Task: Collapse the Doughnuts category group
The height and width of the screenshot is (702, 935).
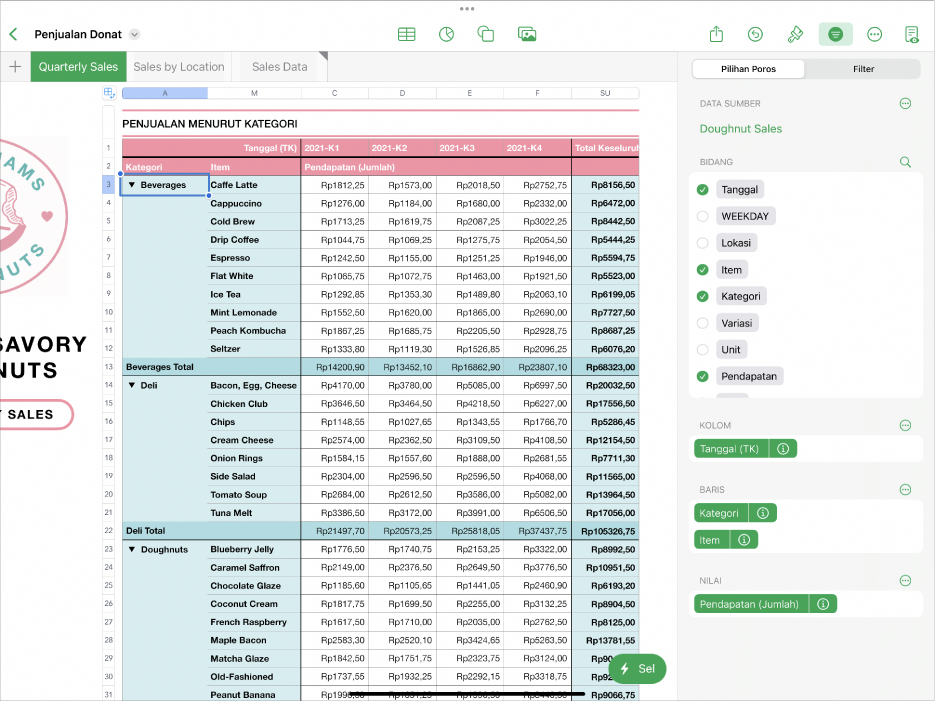Action: pyautogui.click(x=132, y=549)
